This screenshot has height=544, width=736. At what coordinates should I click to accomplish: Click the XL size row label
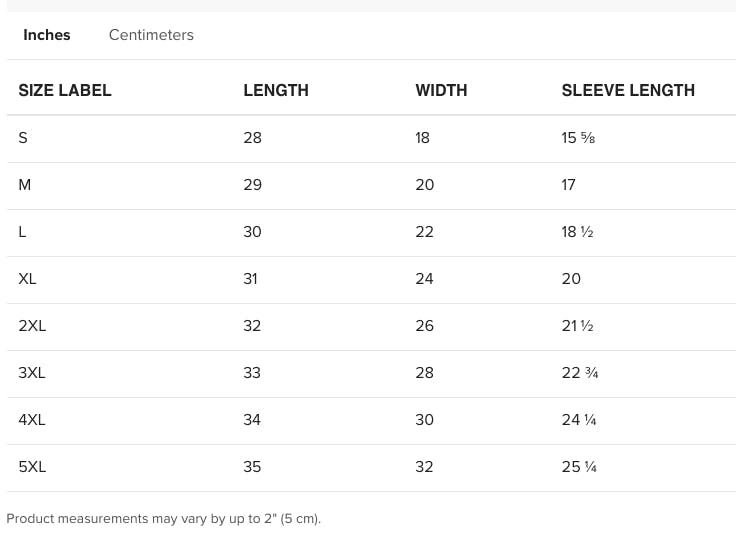click(x=27, y=279)
